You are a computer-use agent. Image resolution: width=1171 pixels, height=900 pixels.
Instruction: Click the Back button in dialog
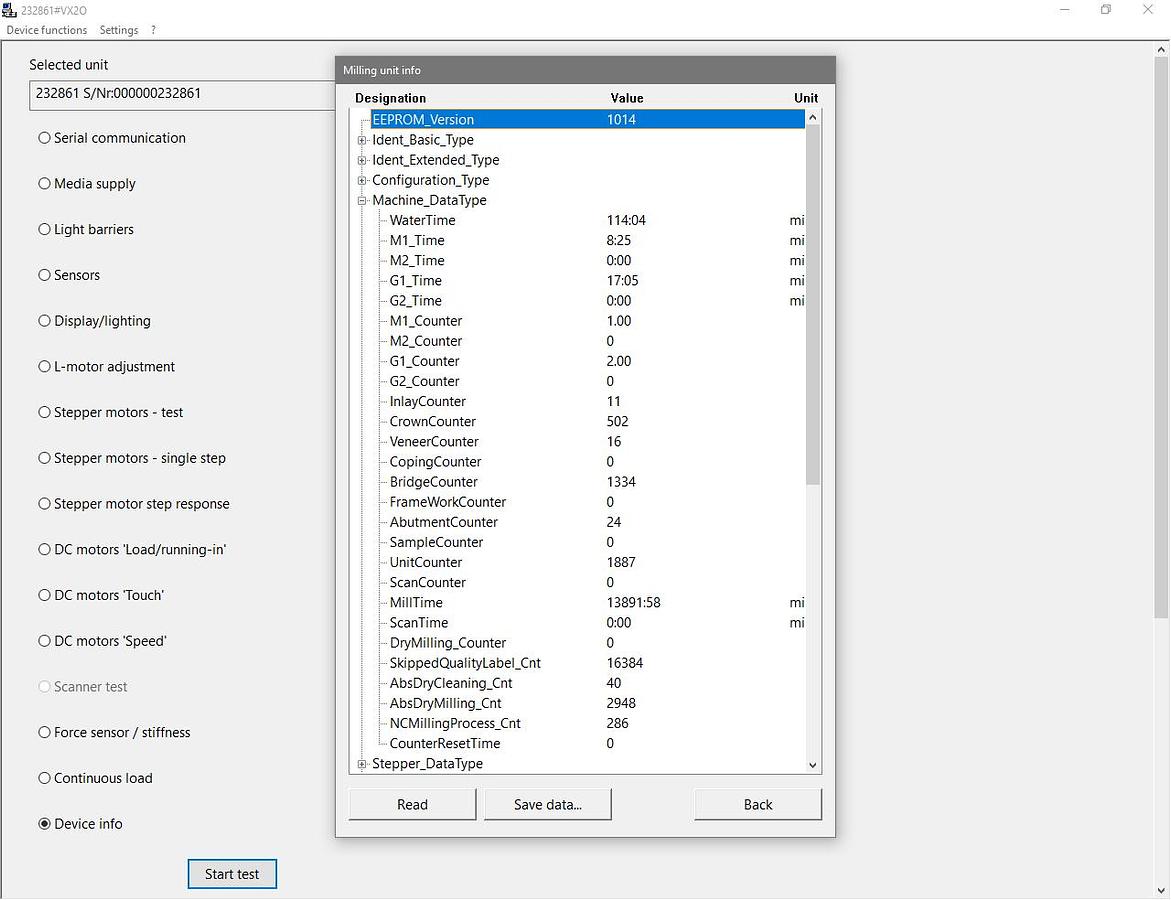pos(757,805)
